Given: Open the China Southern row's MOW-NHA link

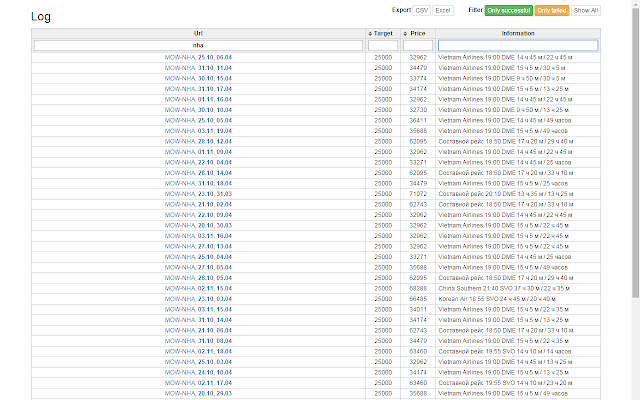Looking at the screenshot, I should coord(197,287).
